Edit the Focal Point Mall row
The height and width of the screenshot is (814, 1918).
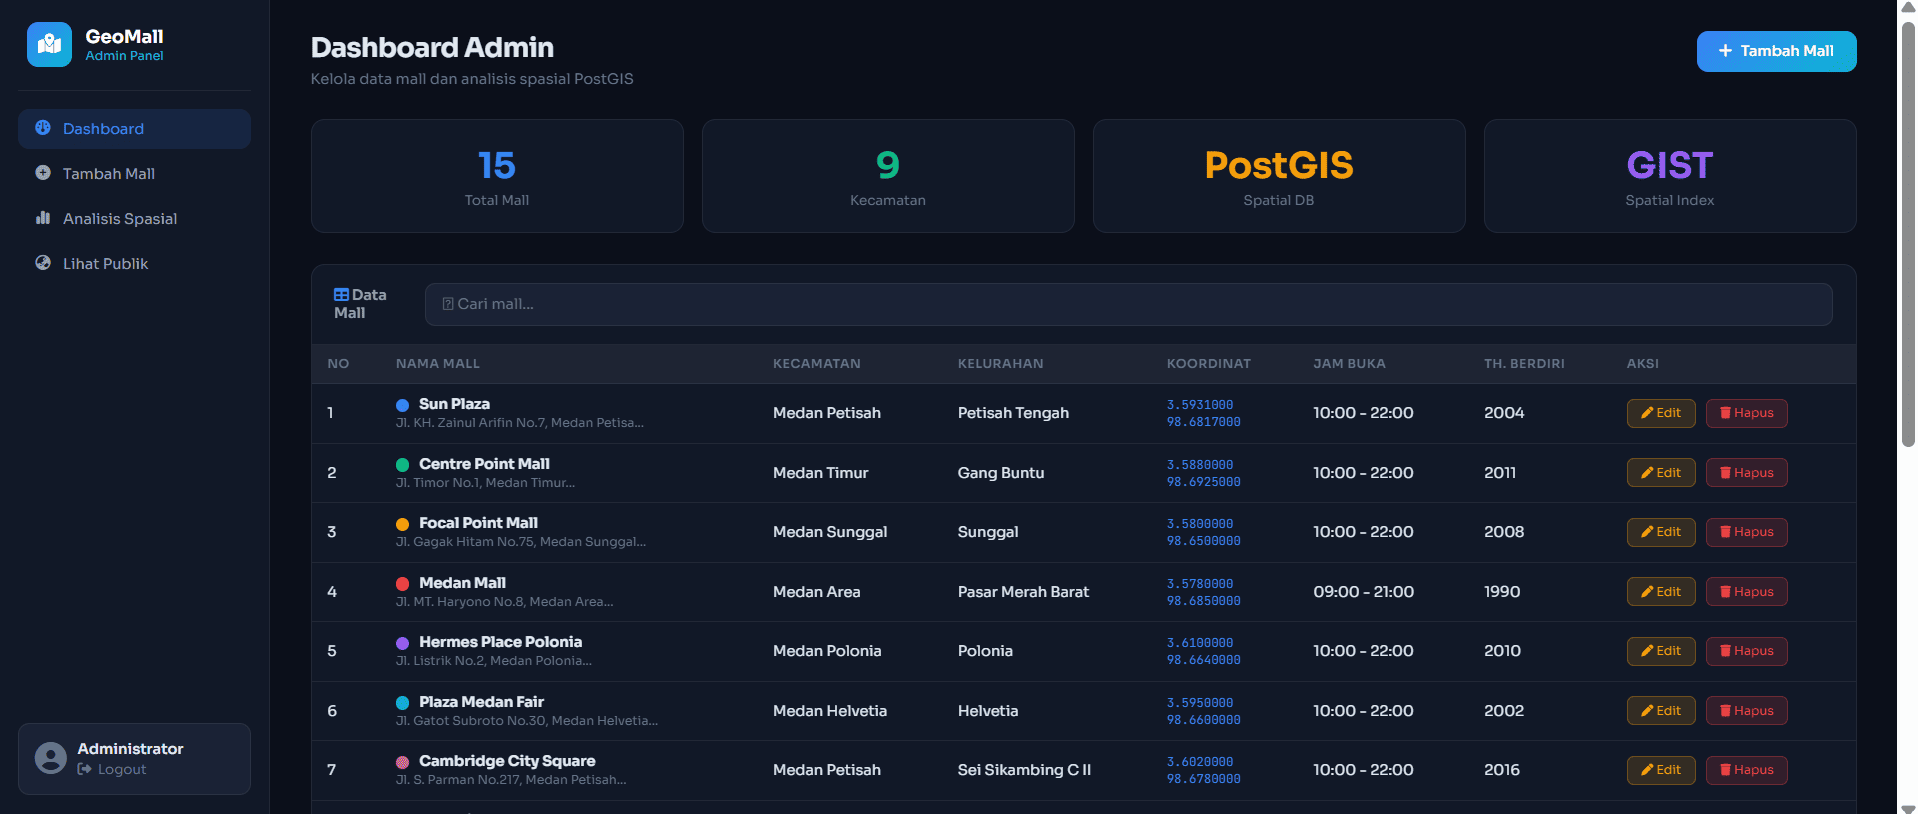pyautogui.click(x=1660, y=532)
